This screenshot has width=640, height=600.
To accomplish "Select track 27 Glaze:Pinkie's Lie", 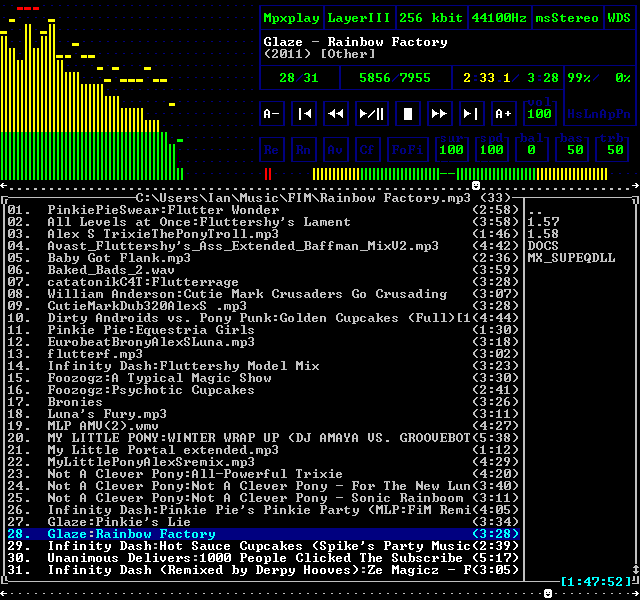I will click(263, 522).
